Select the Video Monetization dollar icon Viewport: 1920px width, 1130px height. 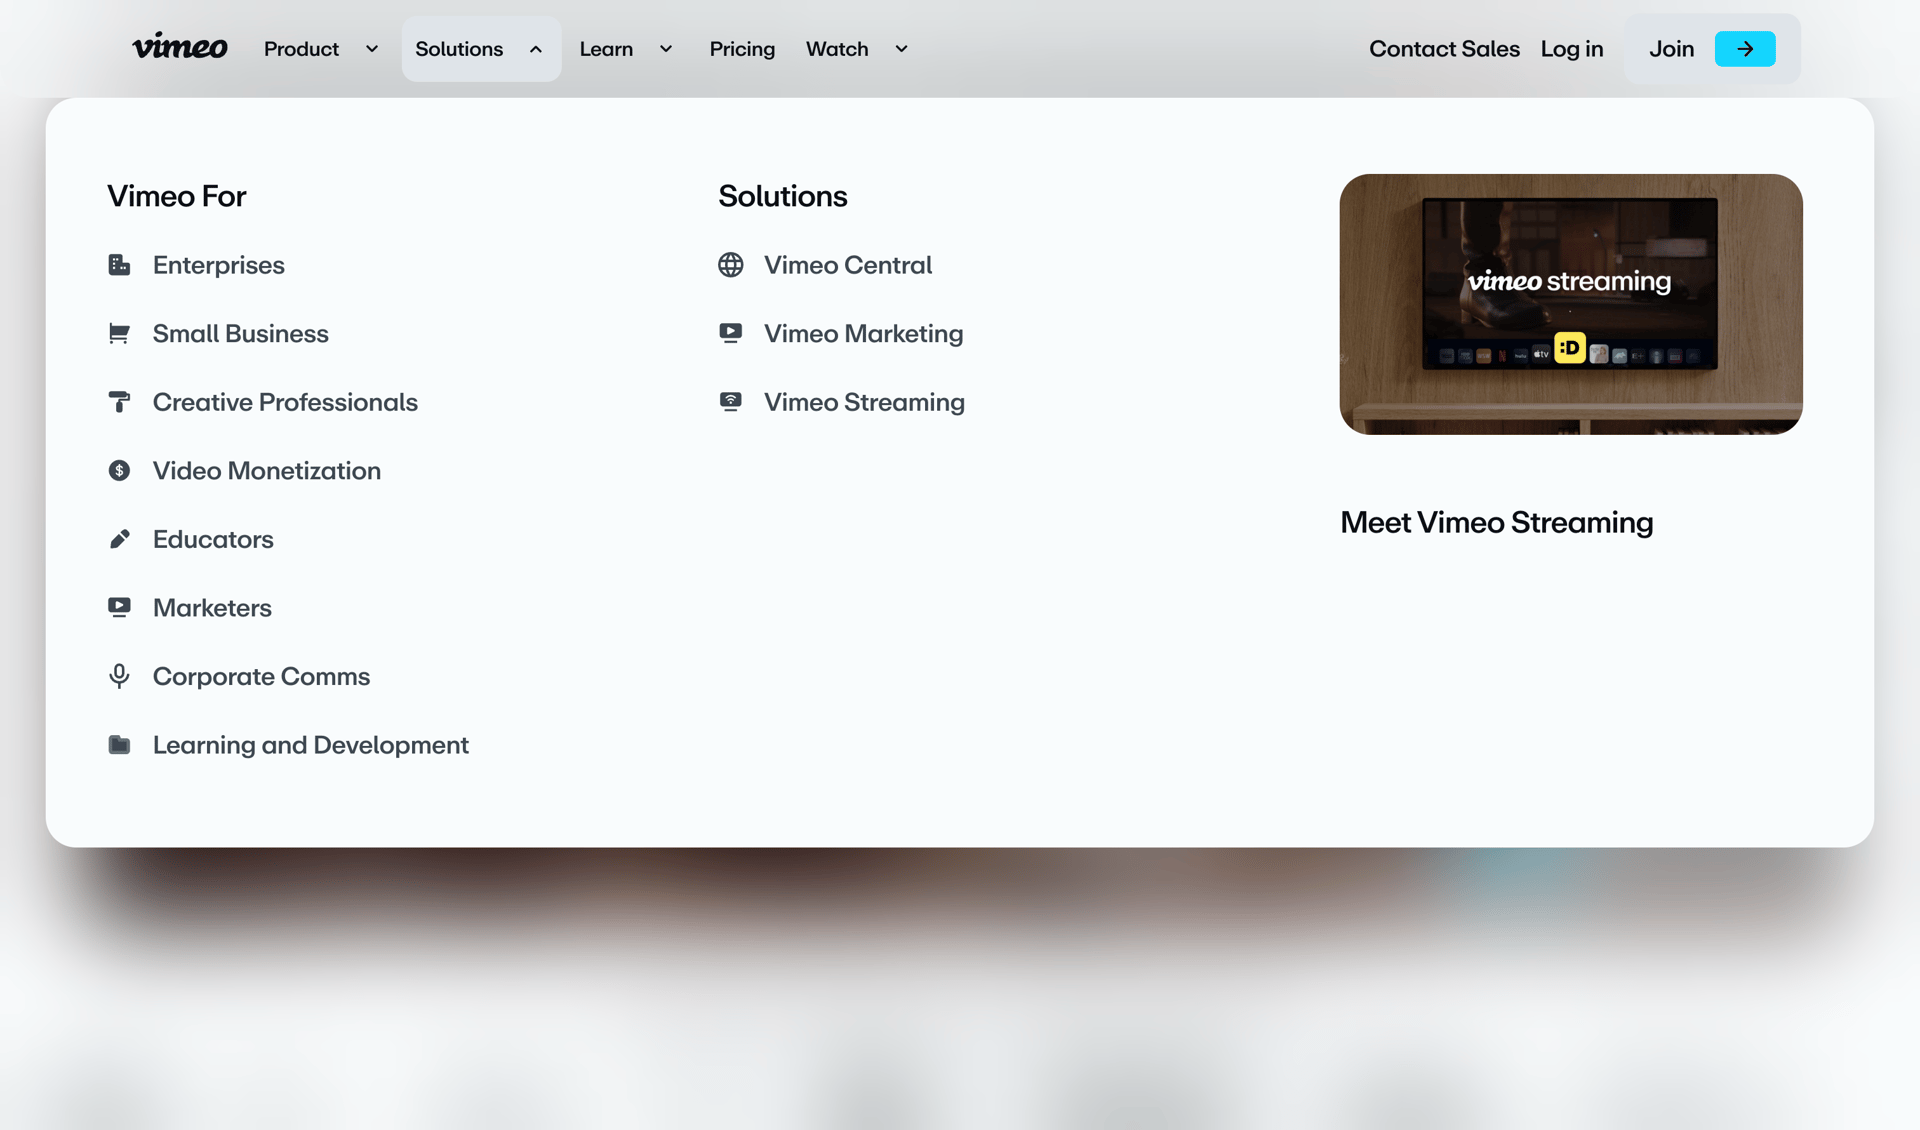click(119, 470)
